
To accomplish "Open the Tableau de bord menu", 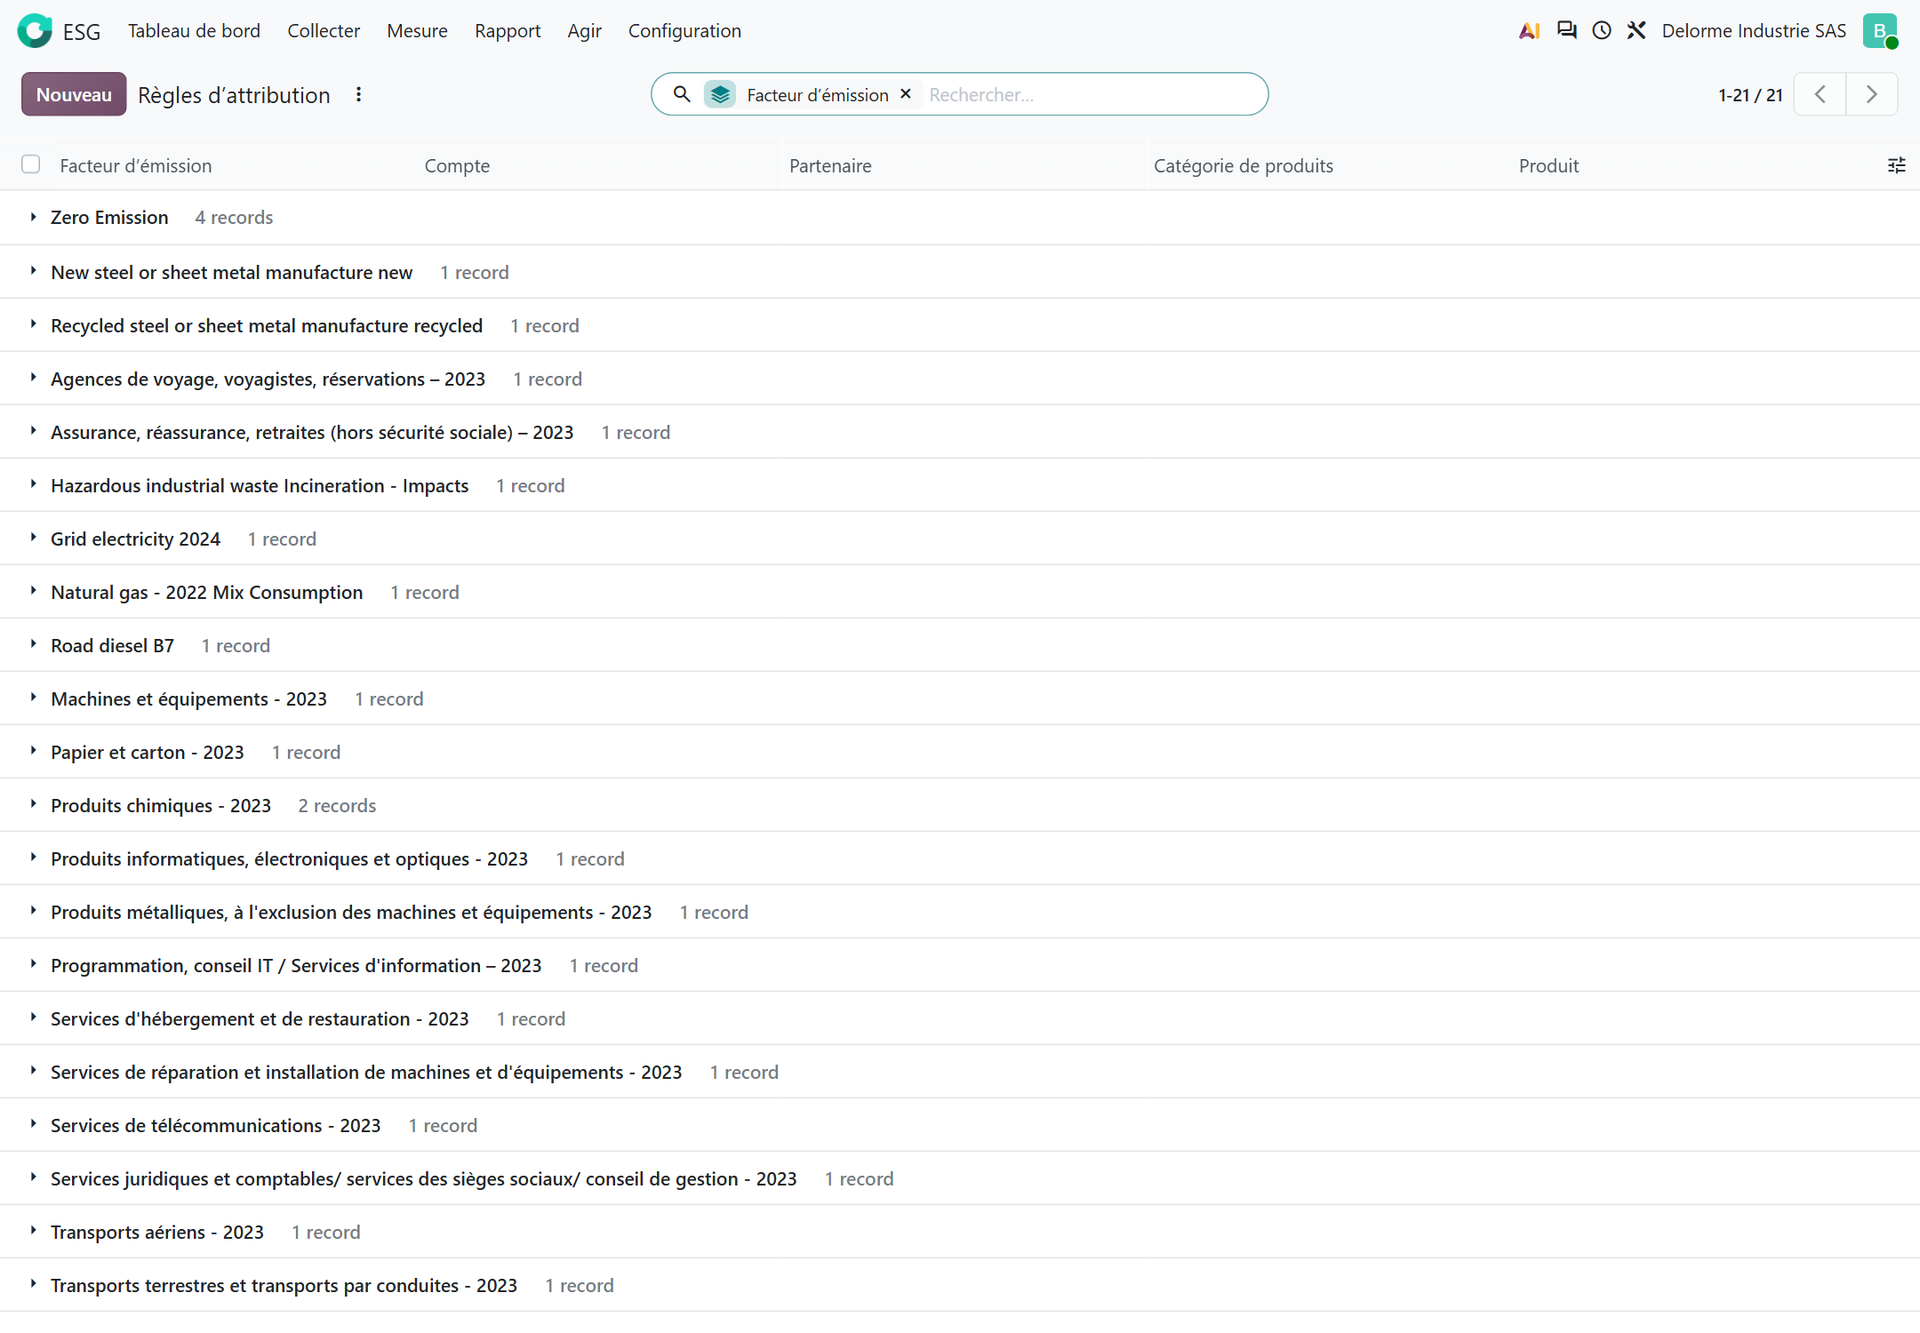I will pyautogui.click(x=194, y=31).
